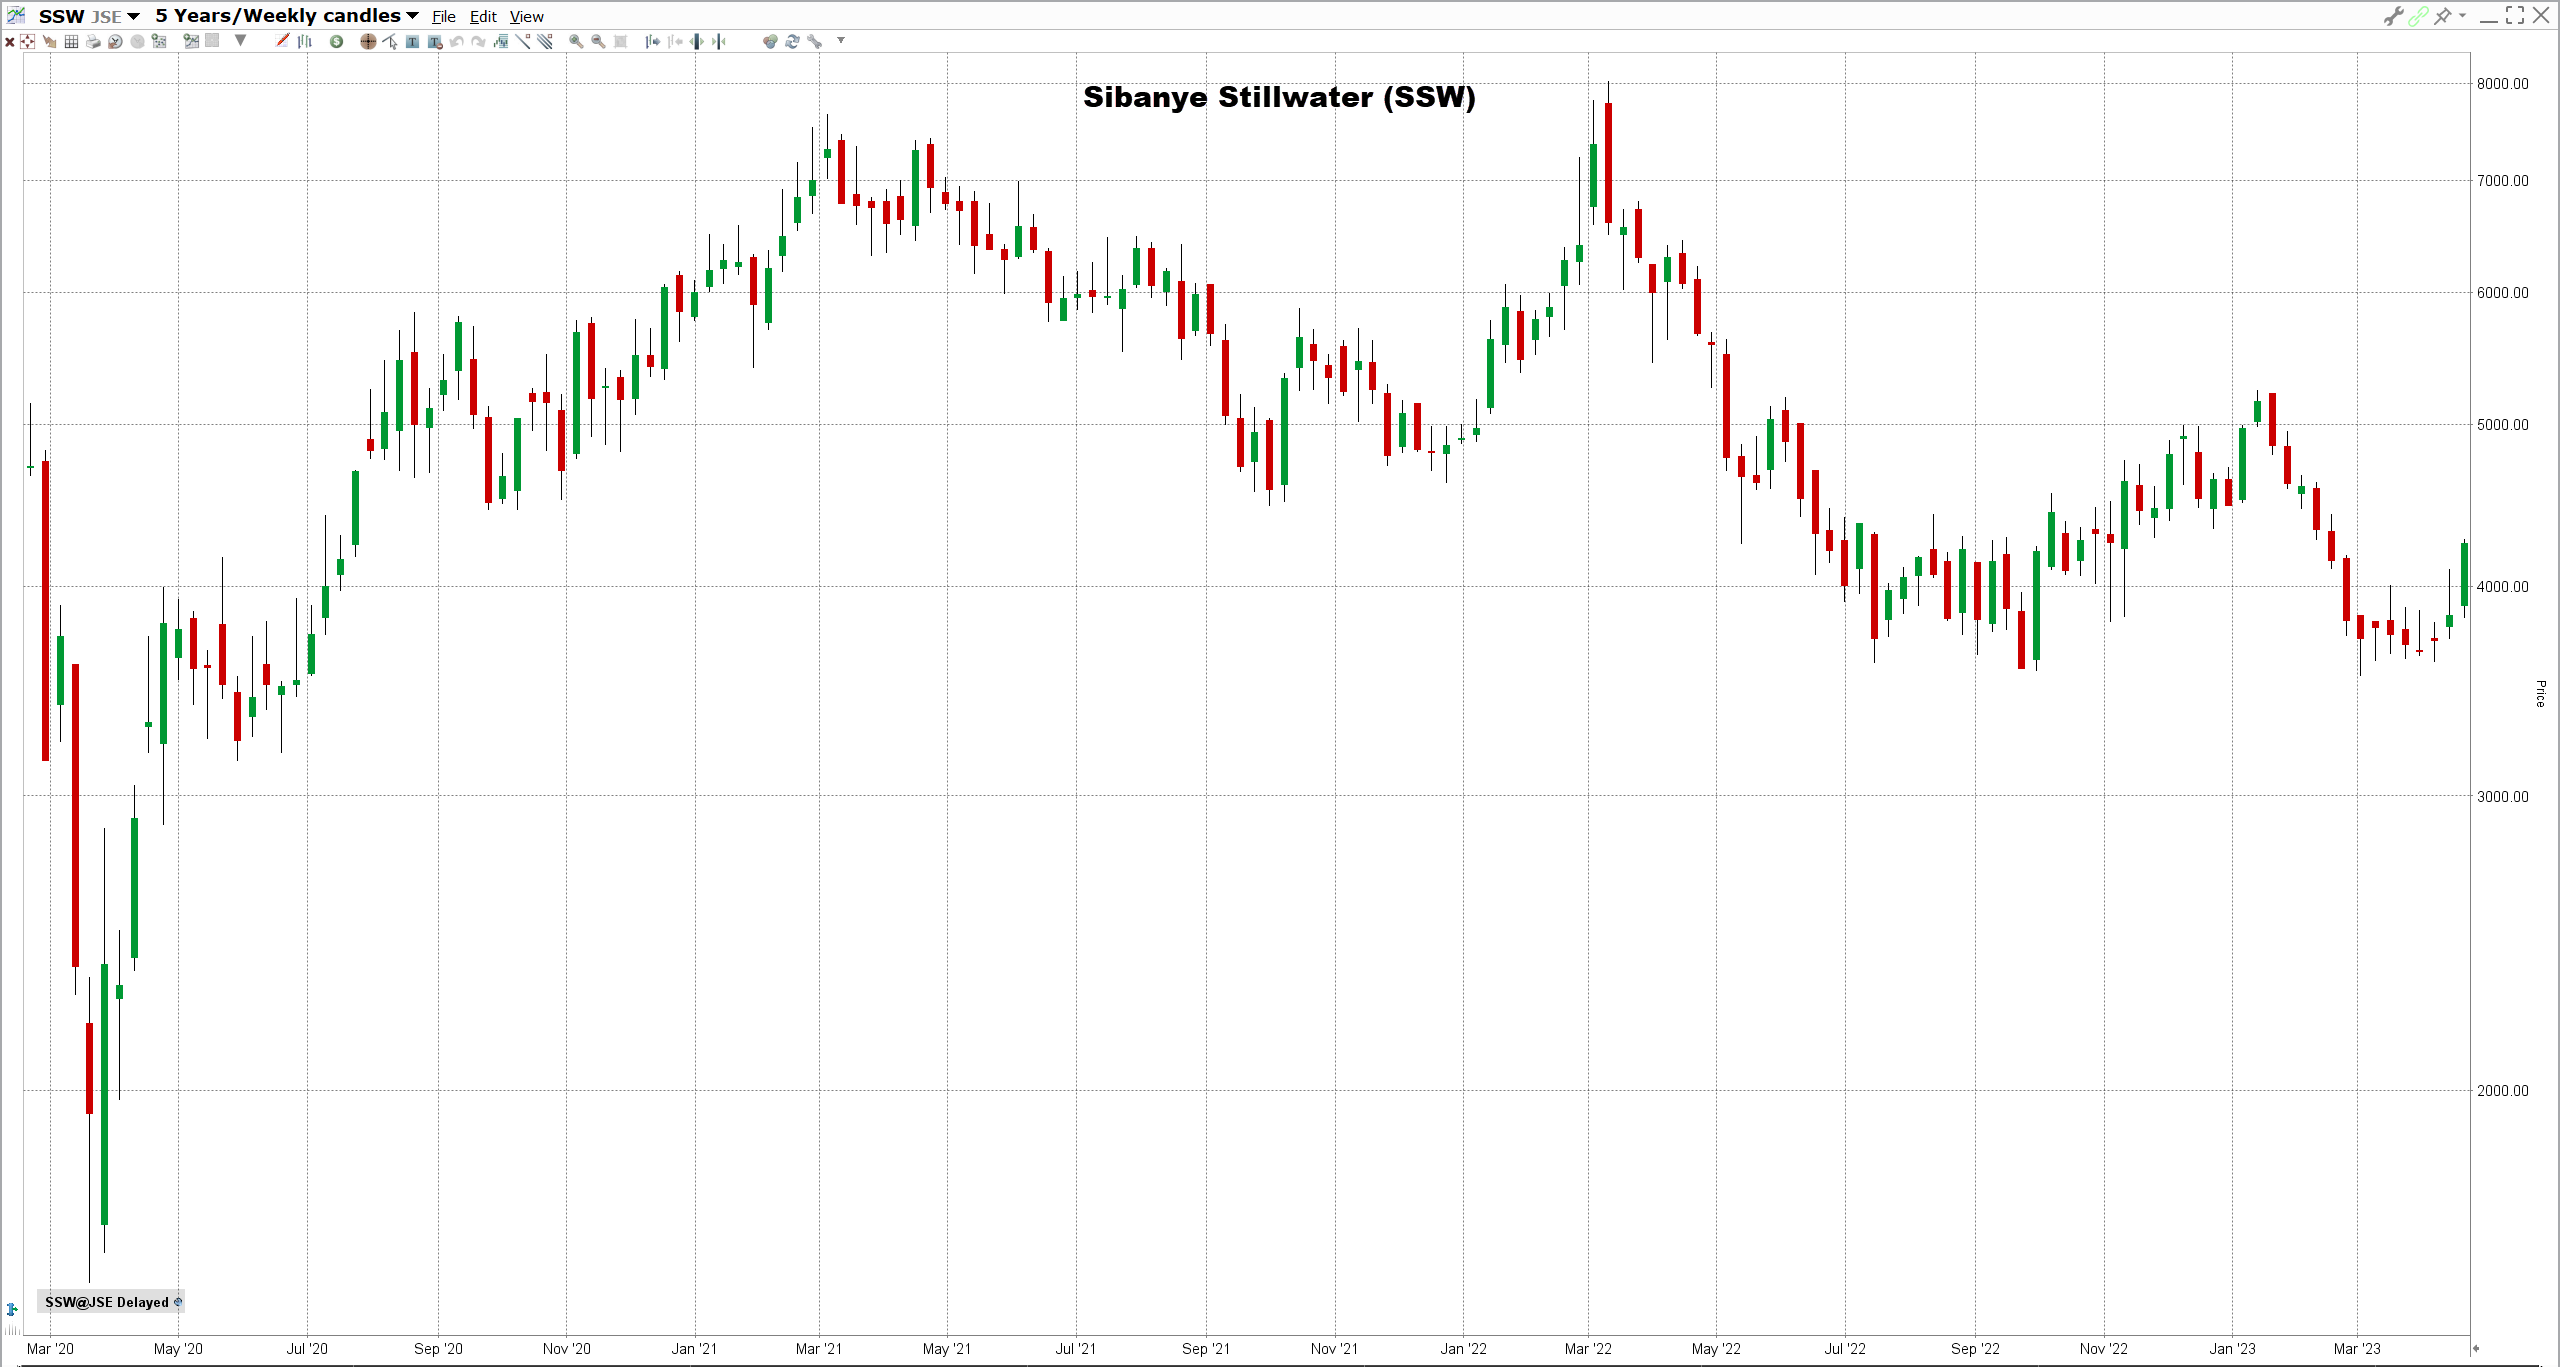Choose the bar chart style icon

tap(305, 41)
